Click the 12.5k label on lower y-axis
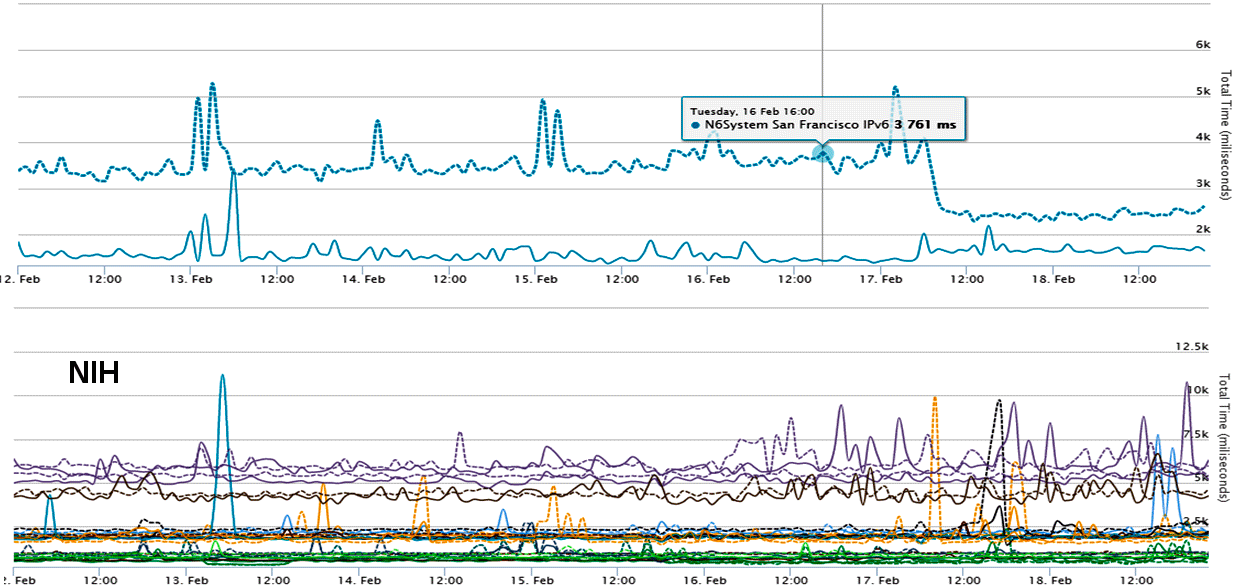 pyautogui.click(x=1194, y=346)
